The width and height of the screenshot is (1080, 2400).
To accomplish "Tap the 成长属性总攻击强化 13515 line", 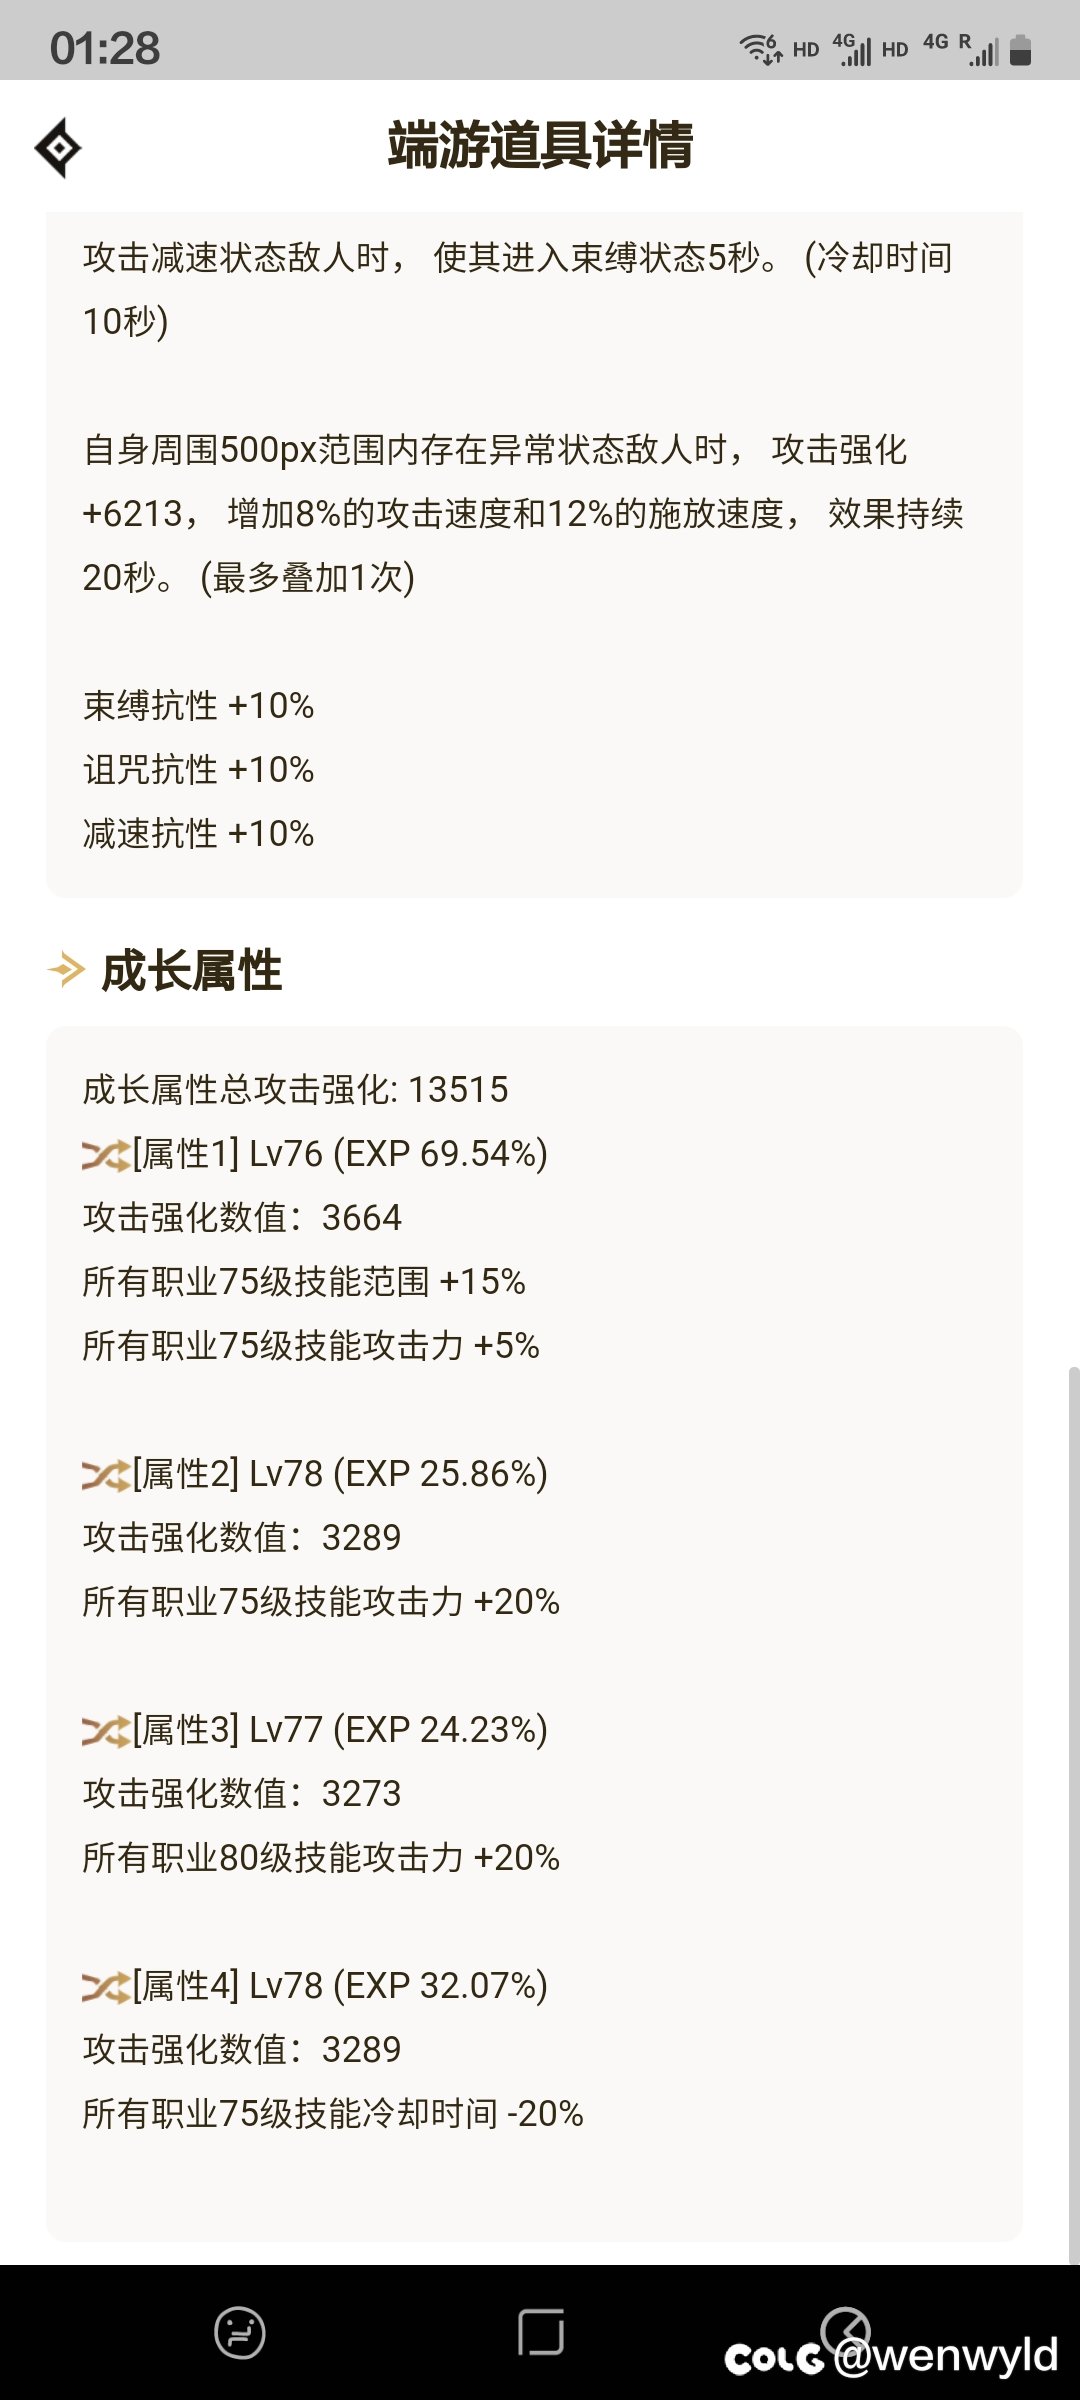I will [295, 1090].
